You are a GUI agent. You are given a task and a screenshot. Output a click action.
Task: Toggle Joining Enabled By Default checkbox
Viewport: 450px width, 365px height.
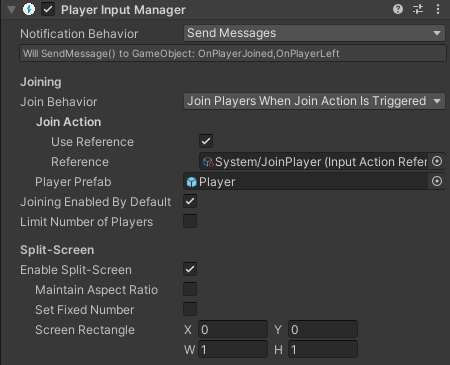click(190, 201)
